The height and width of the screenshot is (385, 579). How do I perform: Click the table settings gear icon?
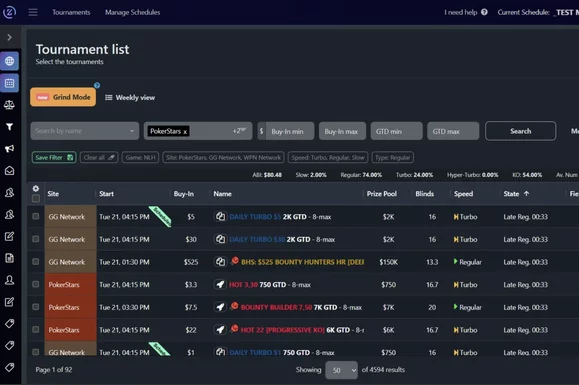point(35,189)
